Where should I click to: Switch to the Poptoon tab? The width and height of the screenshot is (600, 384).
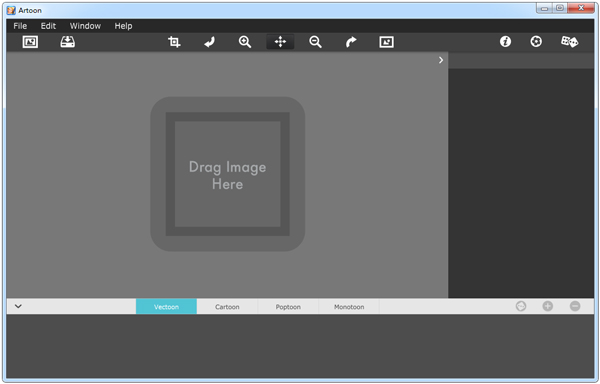click(288, 307)
